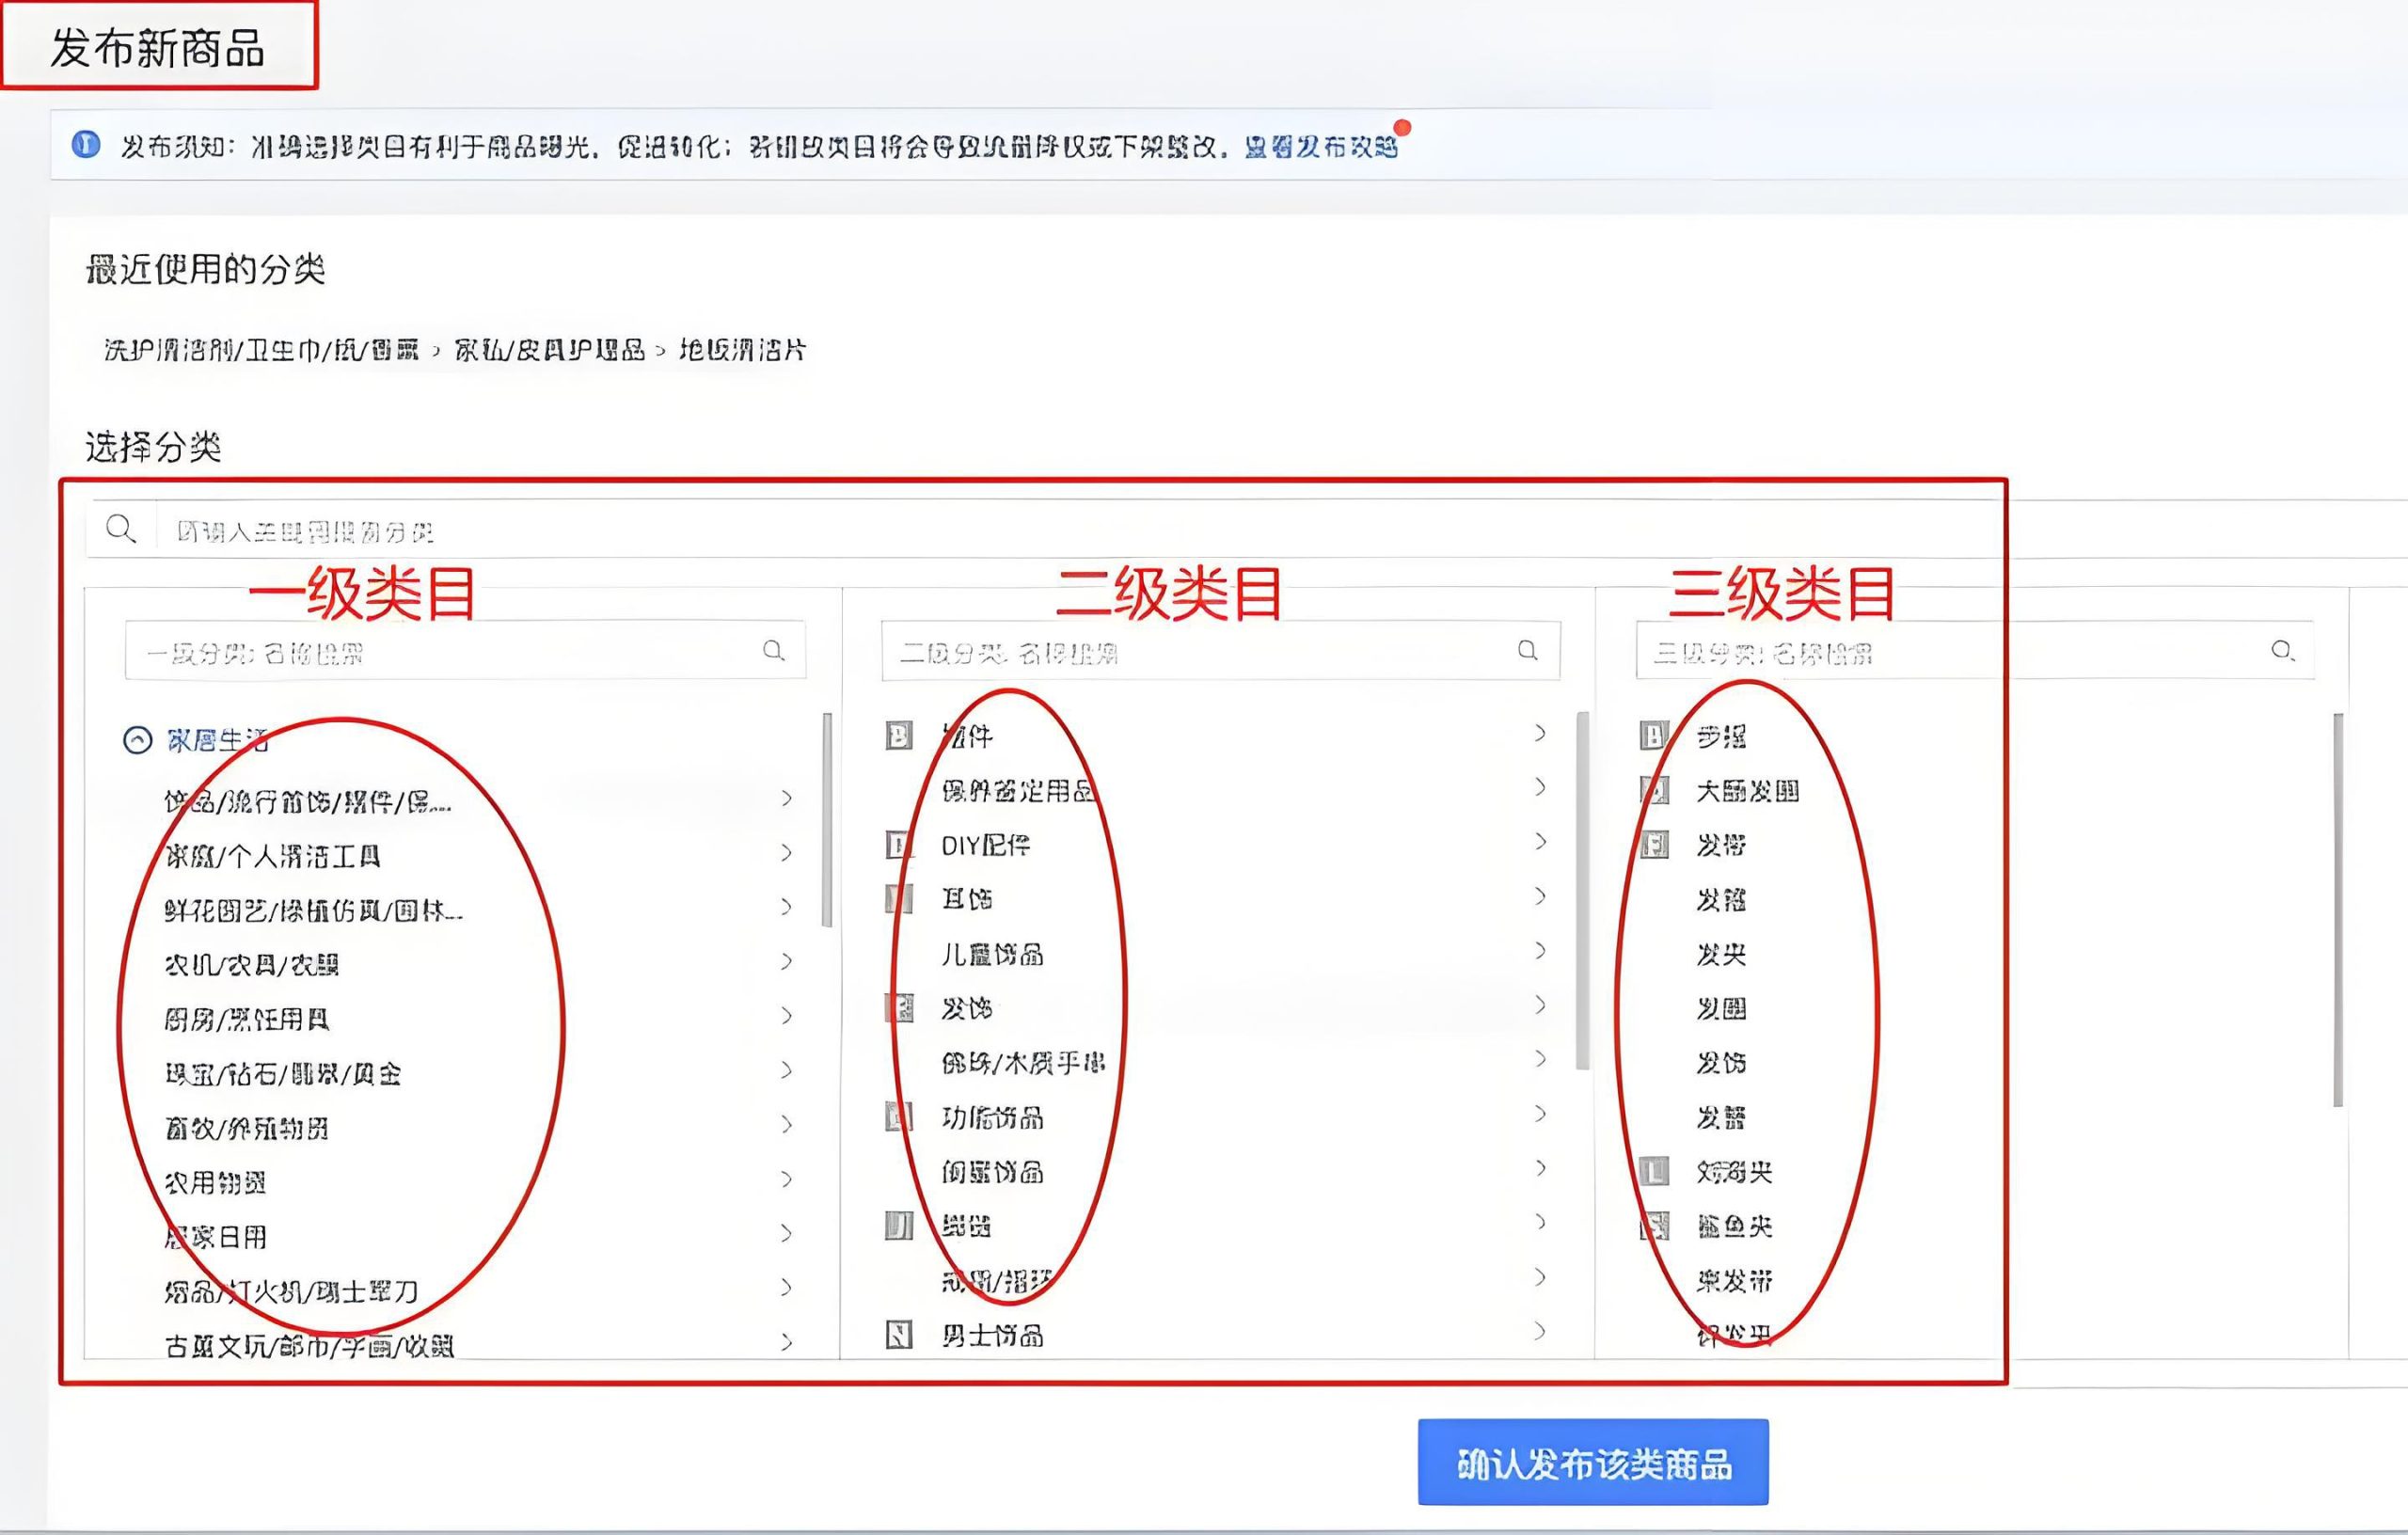Select 功能饰品 in second-level list

pyautogui.click(x=992, y=1117)
